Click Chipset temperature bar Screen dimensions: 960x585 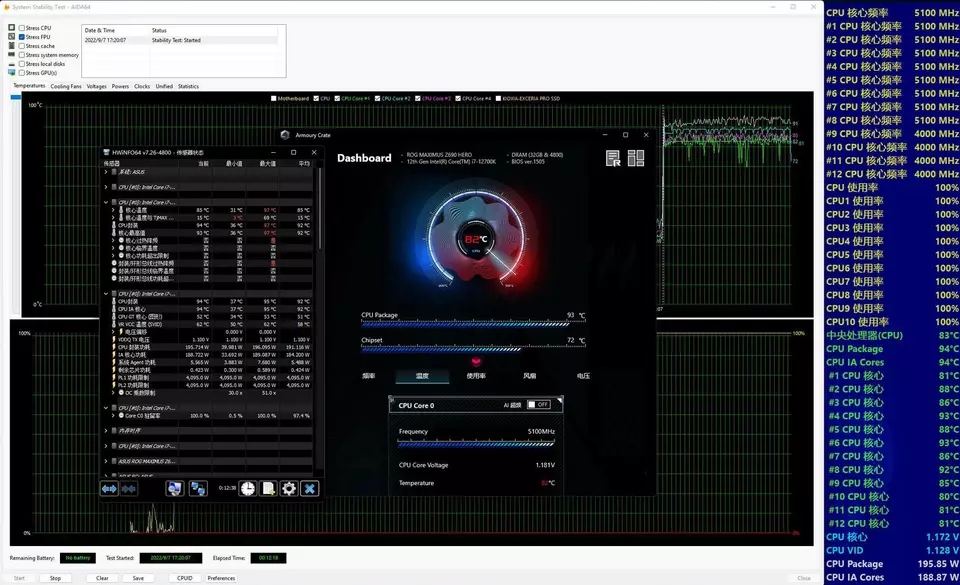pos(473,349)
